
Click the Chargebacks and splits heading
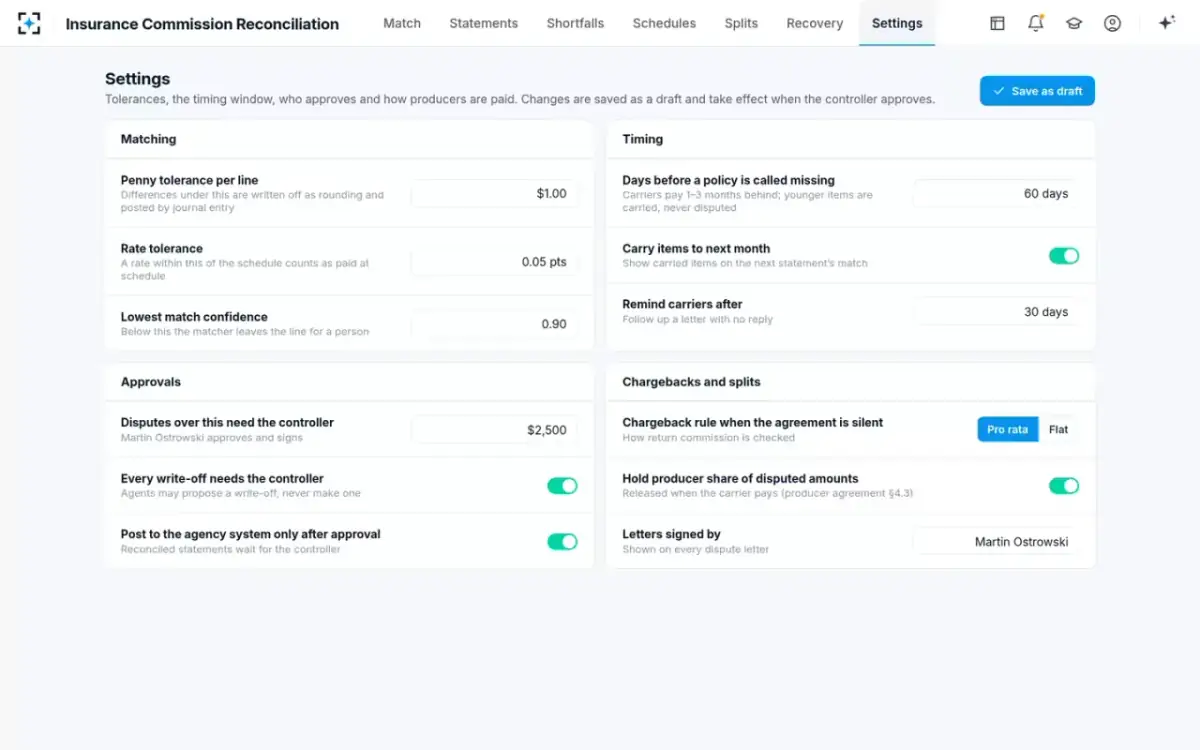(x=691, y=382)
